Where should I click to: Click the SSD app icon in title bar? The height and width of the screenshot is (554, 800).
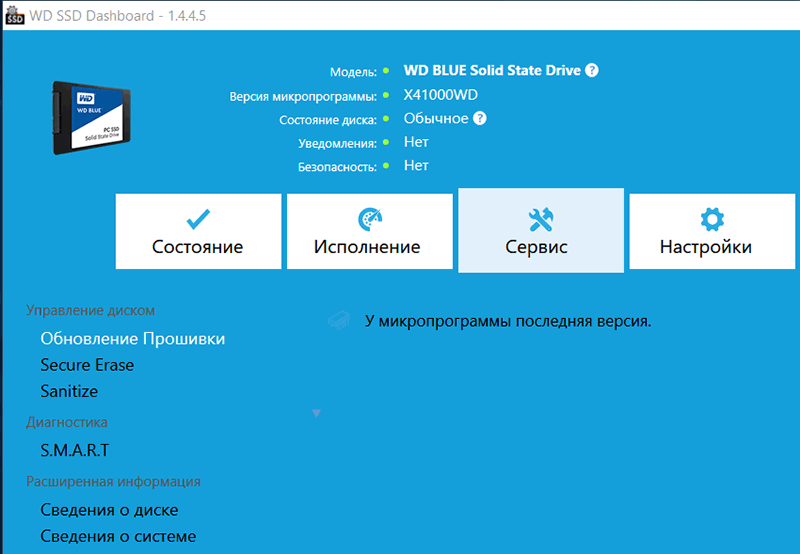(14, 15)
